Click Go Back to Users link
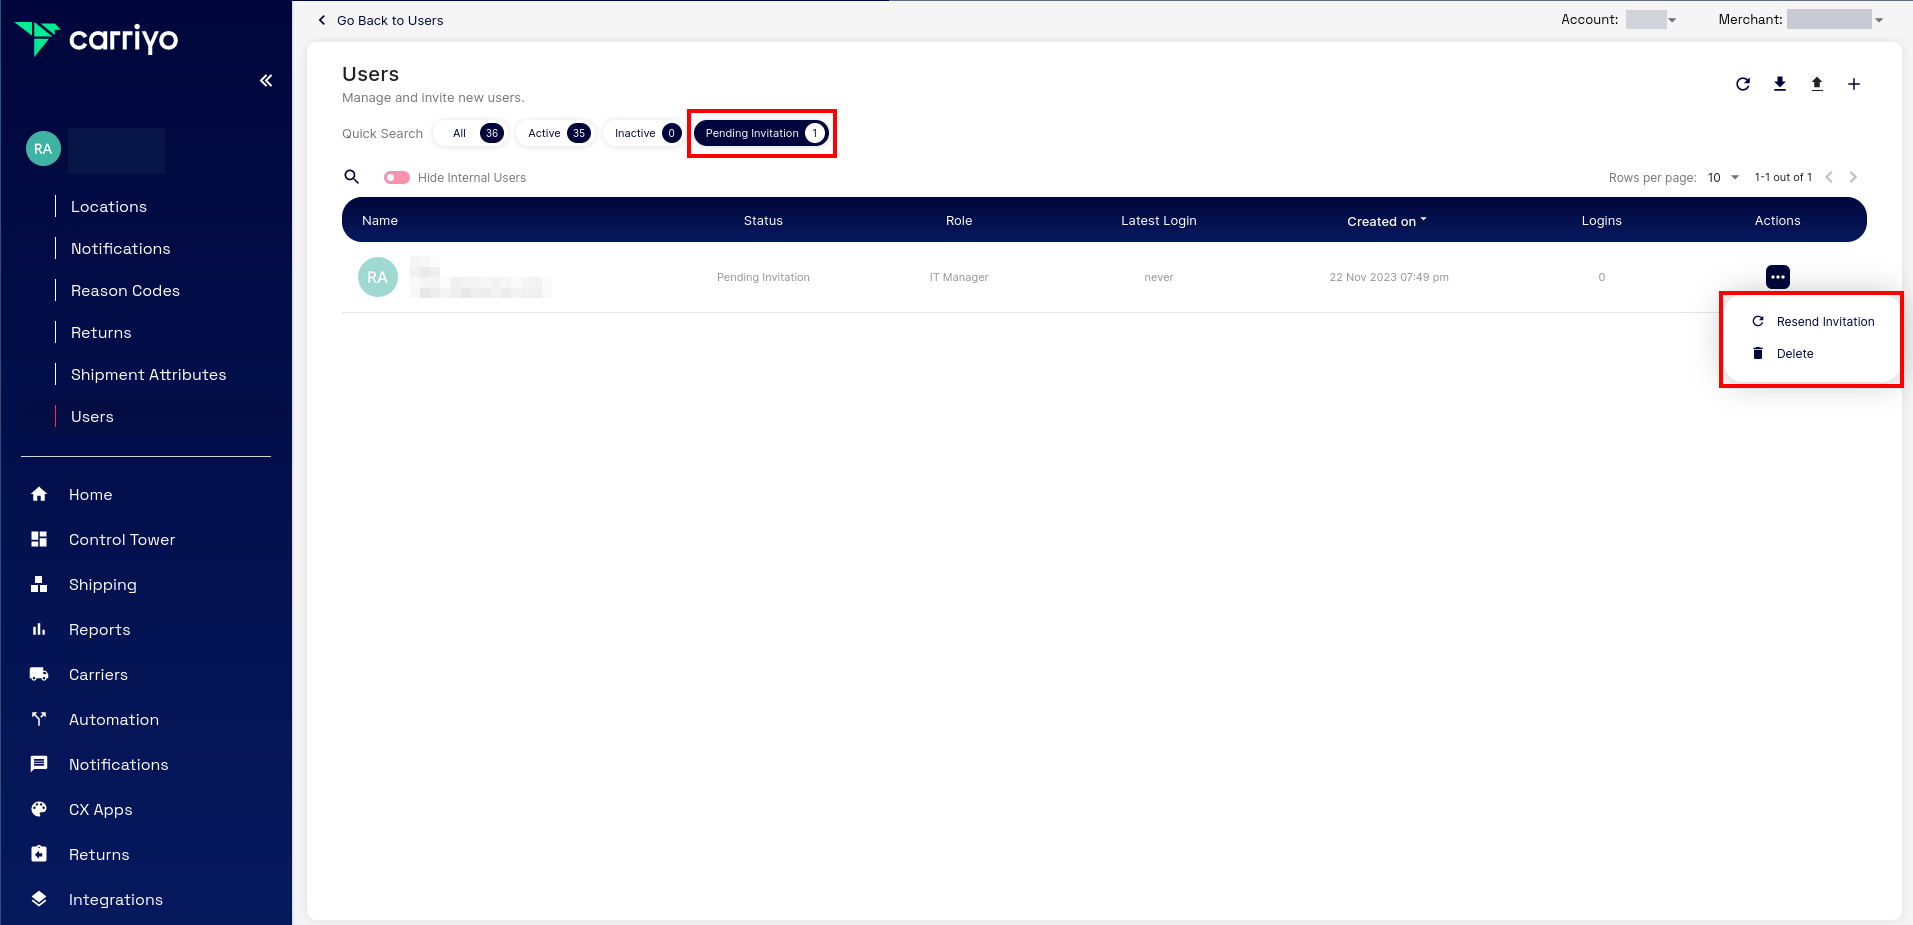The height and width of the screenshot is (925, 1913). point(390,20)
